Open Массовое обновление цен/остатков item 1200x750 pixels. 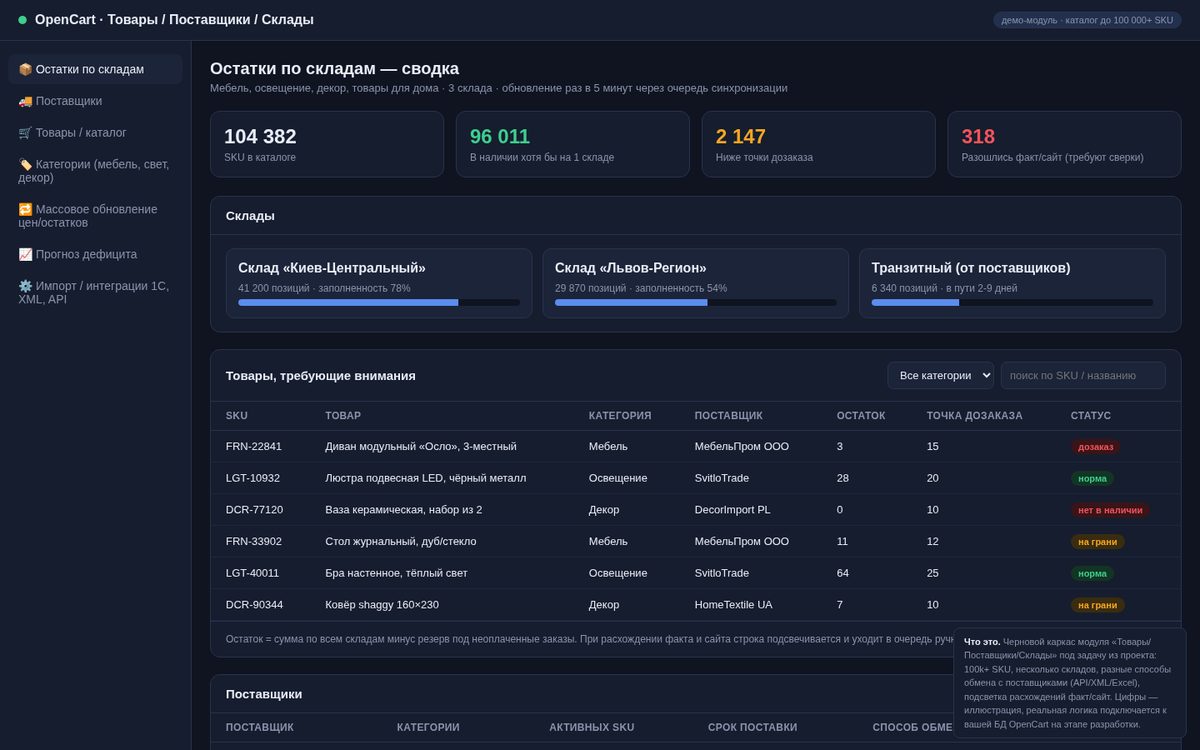click(95, 216)
